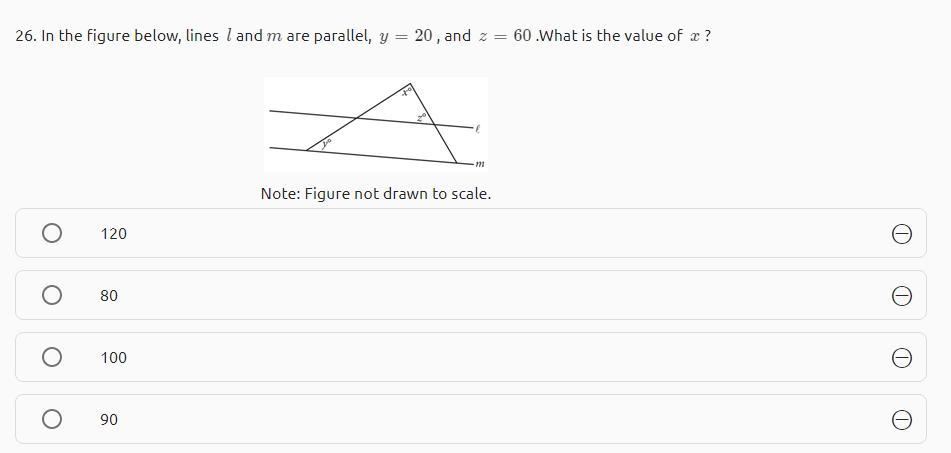
Task: Click the z° angle label in figure
Action: pyautogui.click(x=422, y=118)
